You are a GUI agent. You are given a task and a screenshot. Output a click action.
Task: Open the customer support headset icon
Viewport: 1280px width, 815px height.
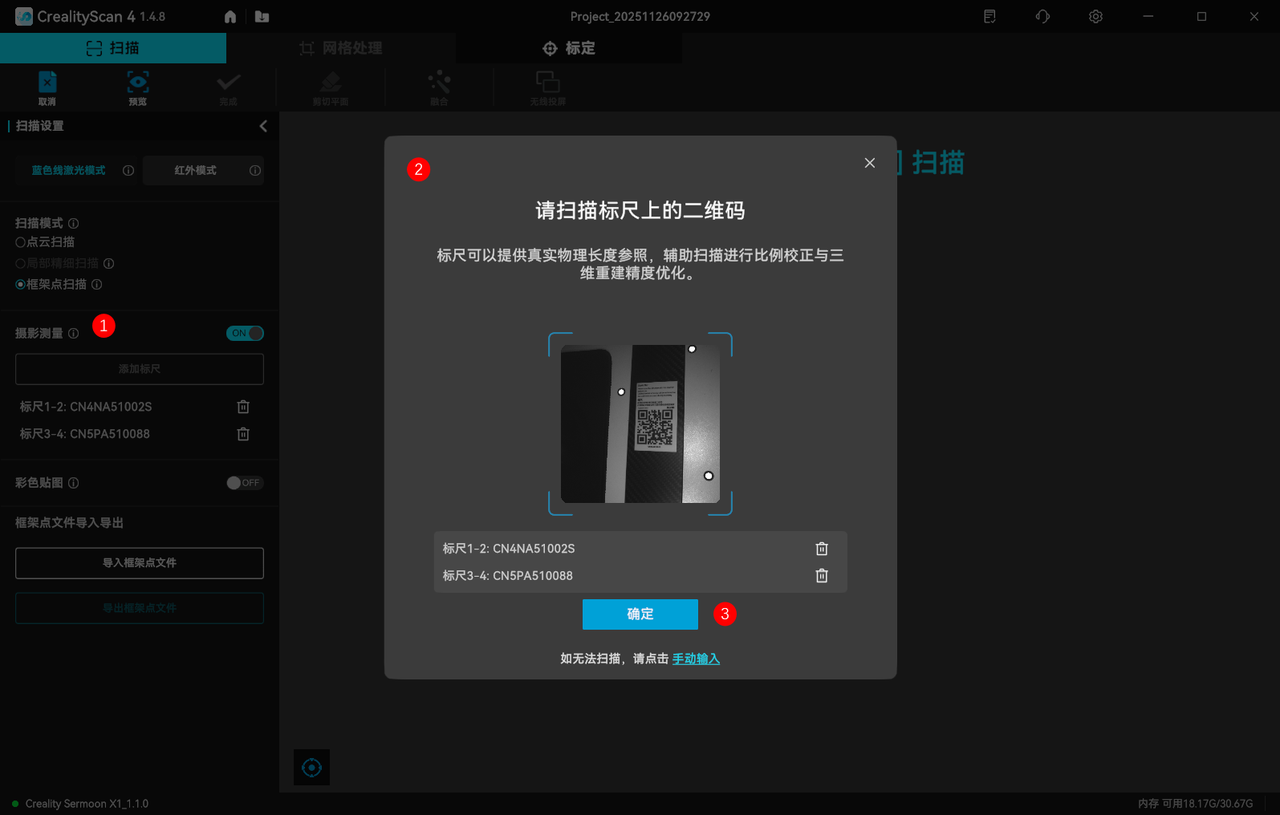1042,17
